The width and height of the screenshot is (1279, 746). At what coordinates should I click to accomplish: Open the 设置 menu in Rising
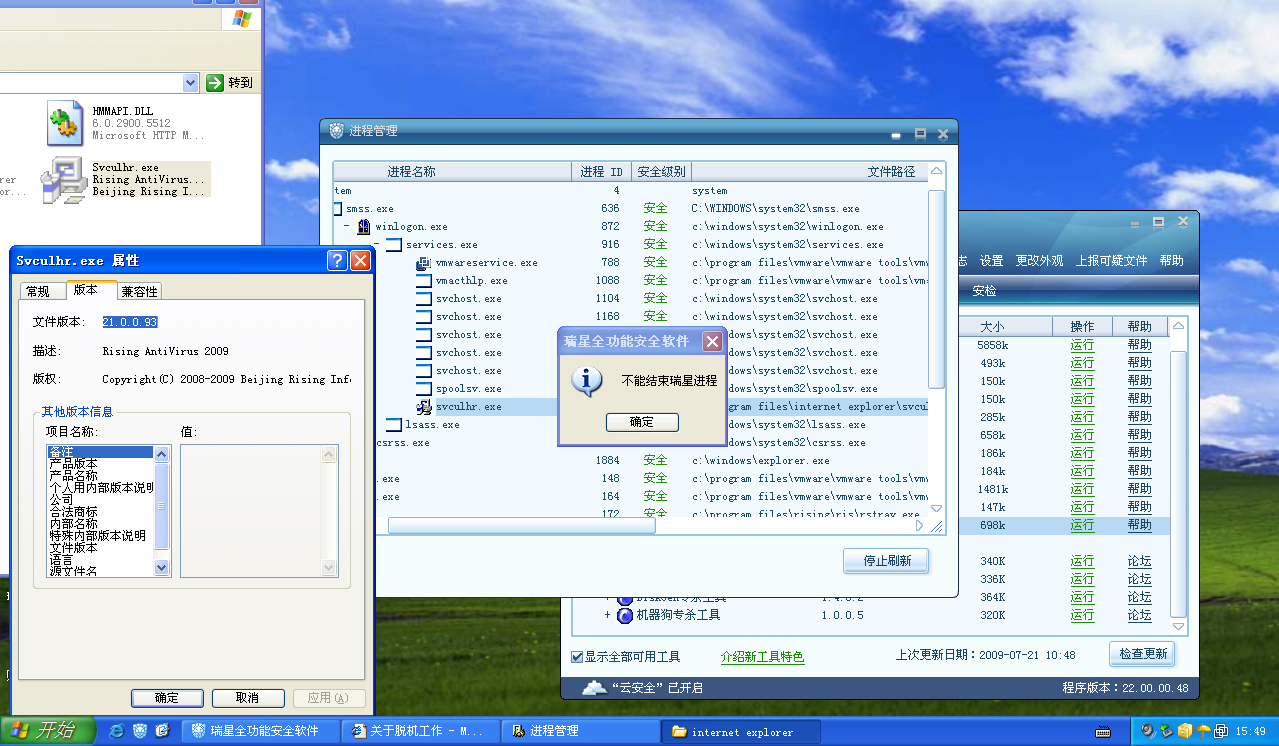click(x=991, y=261)
